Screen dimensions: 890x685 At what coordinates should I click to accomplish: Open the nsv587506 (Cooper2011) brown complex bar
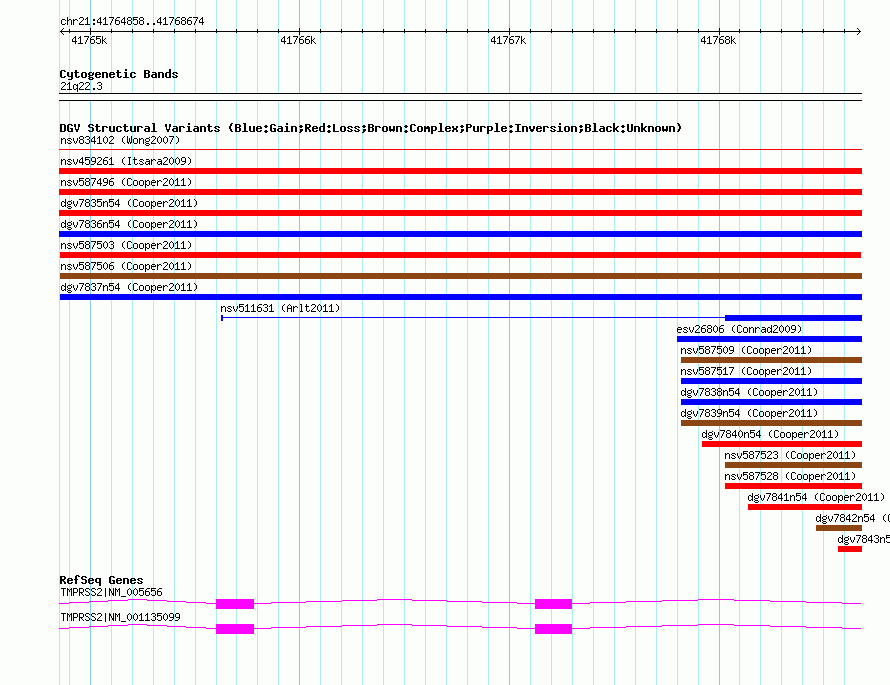460,276
